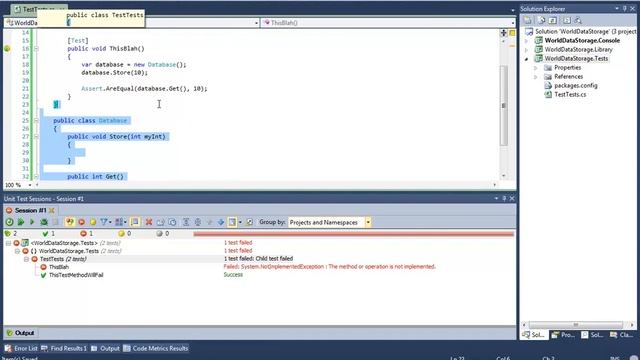Click the unit test glyph beside line 16
This screenshot has height=360, width=640.
pos(7,49)
